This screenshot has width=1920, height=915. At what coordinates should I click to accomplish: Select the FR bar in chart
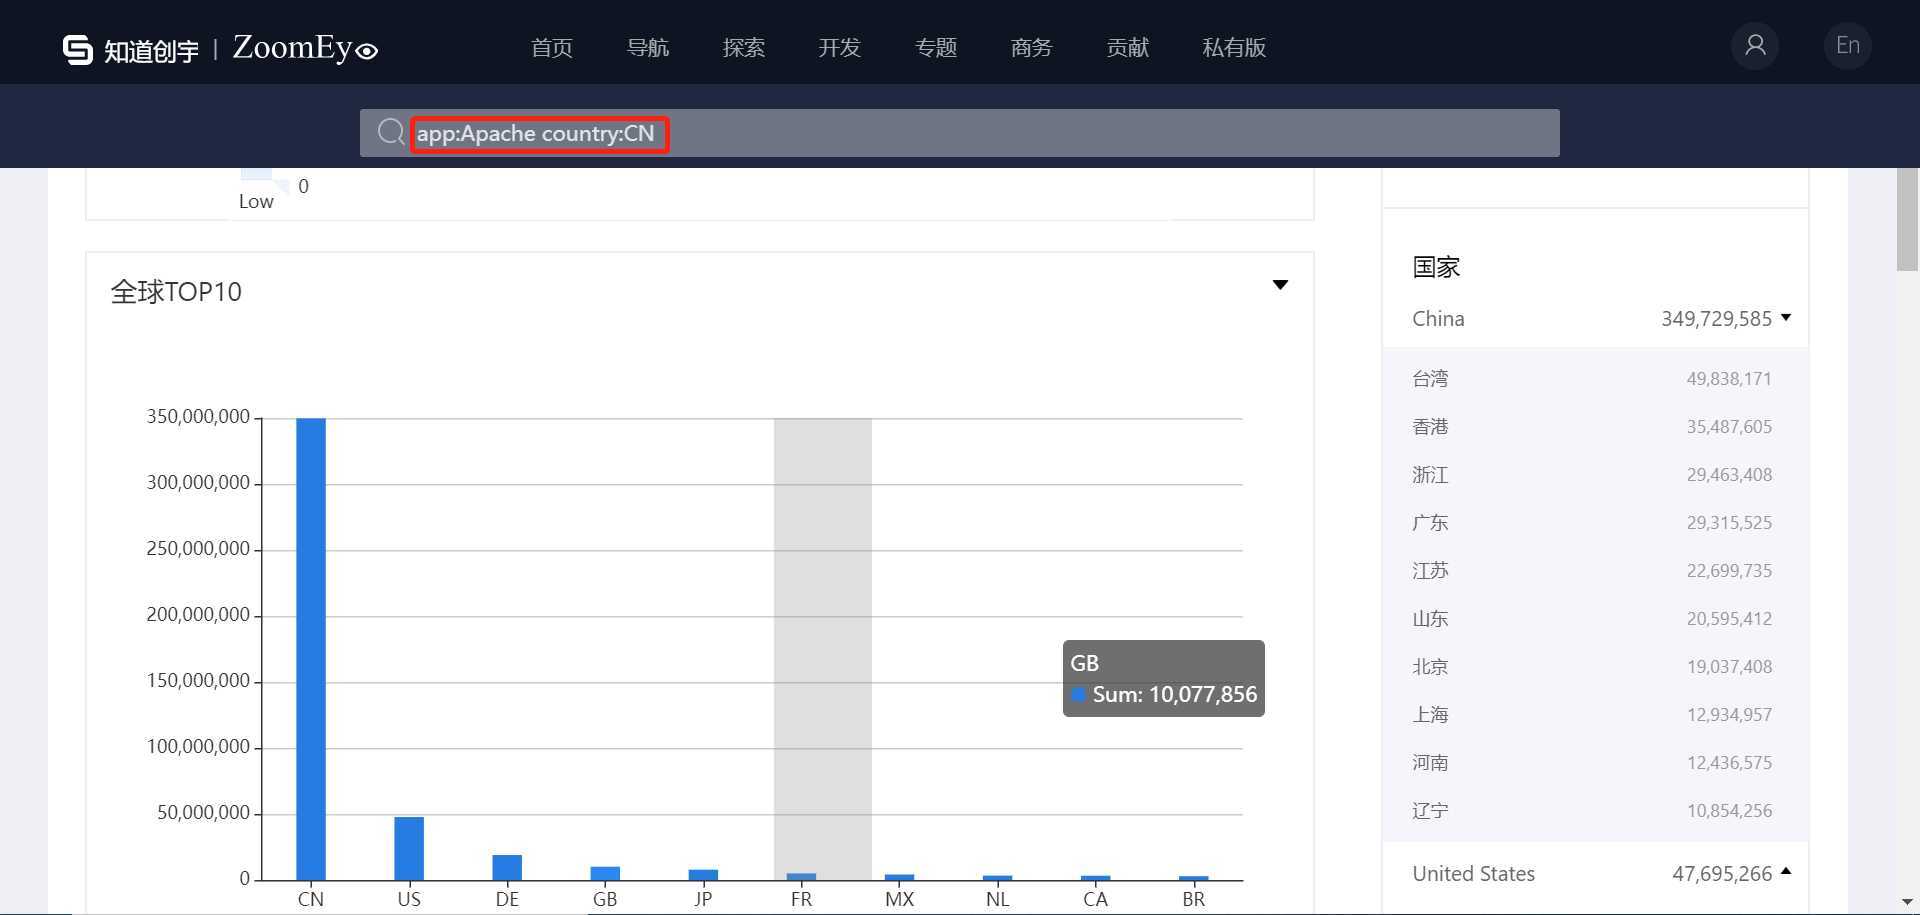(x=801, y=877)
